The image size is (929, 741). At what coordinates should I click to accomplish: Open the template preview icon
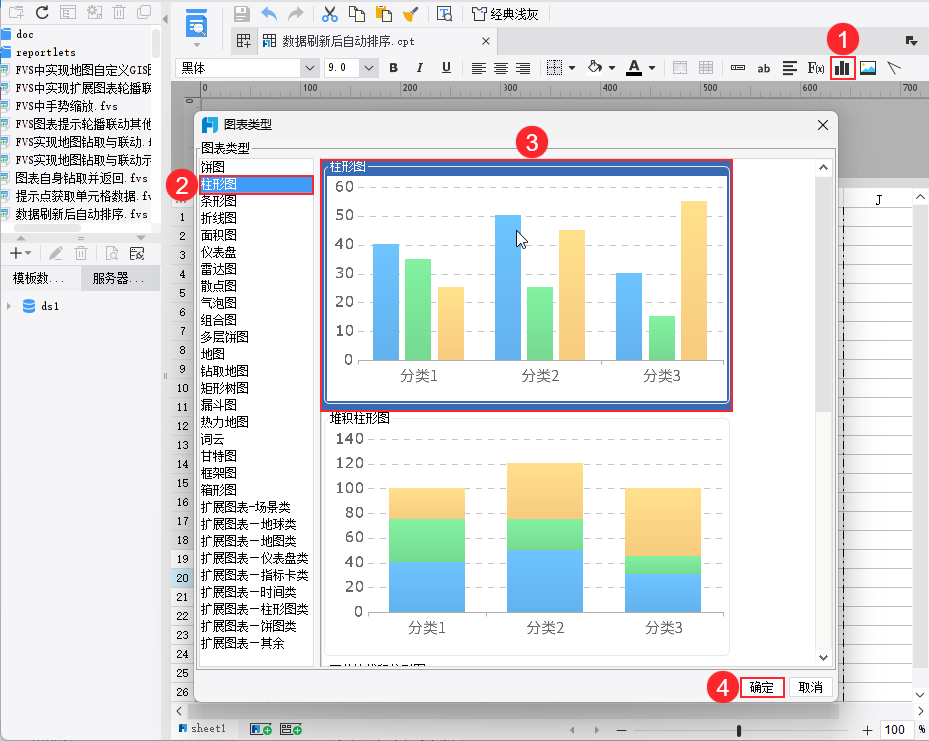coord(196,25)
